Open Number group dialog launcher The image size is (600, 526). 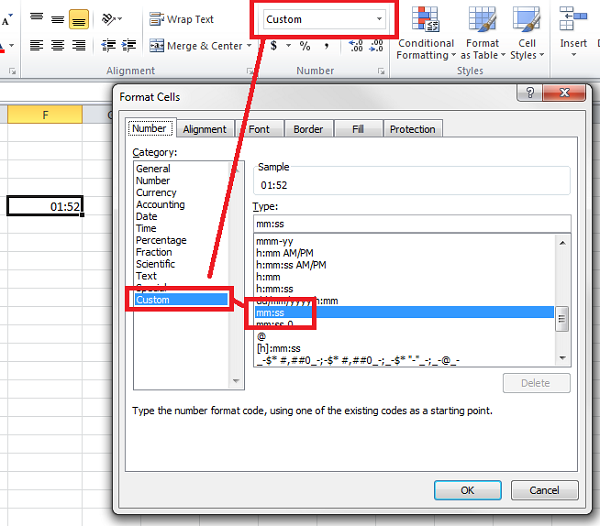[x=381, y=71]
